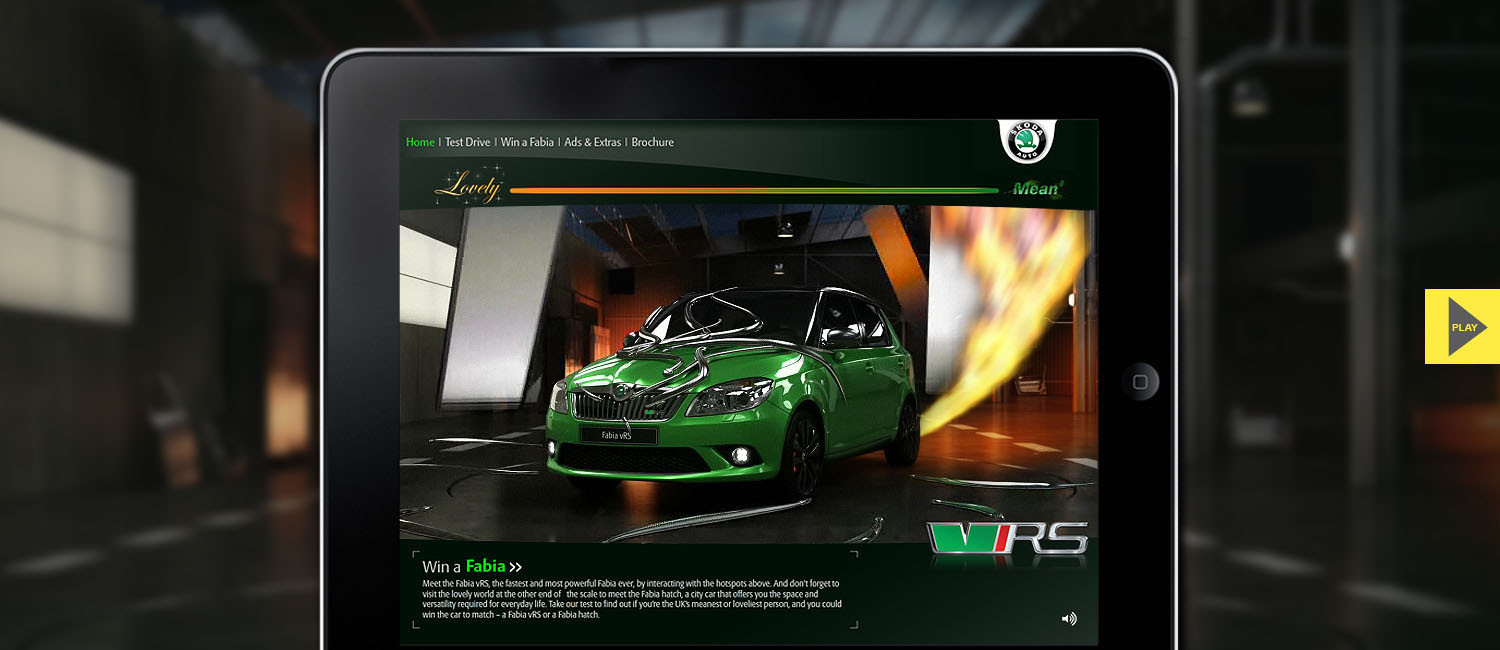Viewport: 1500px width, 650px height.
Task: Go to the Test Drive page
Action: pyautogui.click(x=467, y=142)
